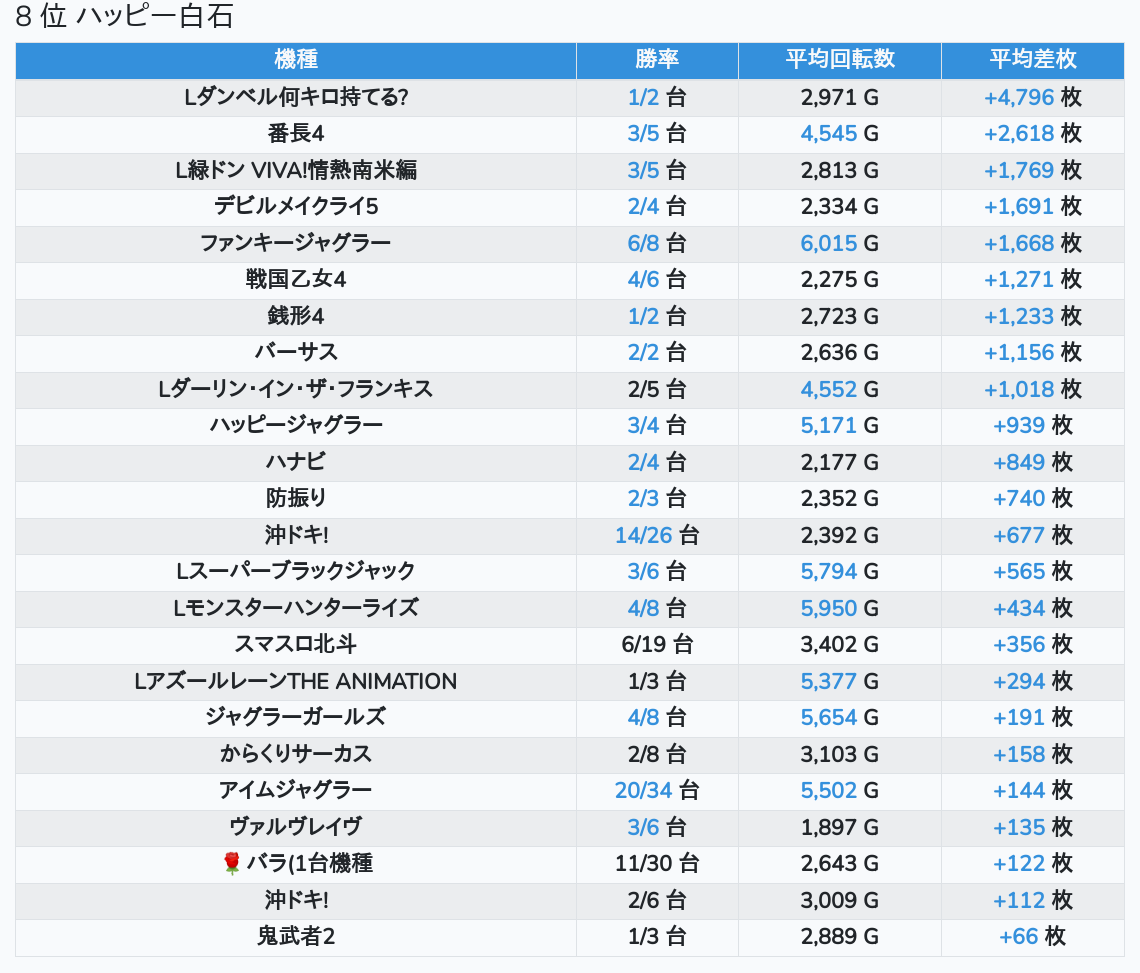Select the heading 8位 ハッピー白石
Viewport: 1140px width, 973px height.
pos(124,16)
